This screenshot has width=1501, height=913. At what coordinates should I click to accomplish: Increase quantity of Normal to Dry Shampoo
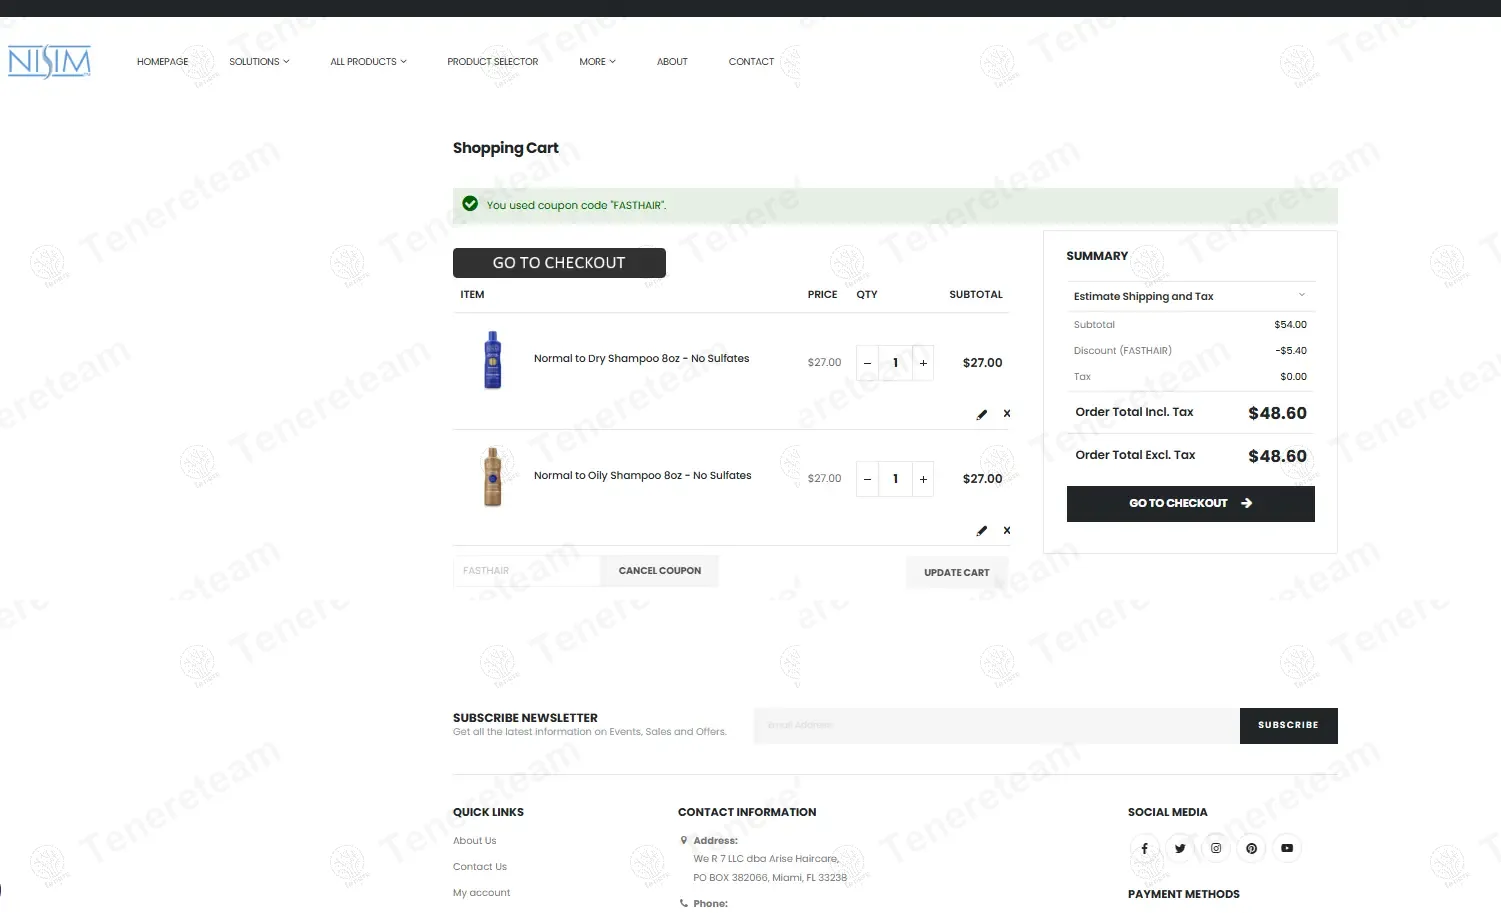tap(923, 363)
